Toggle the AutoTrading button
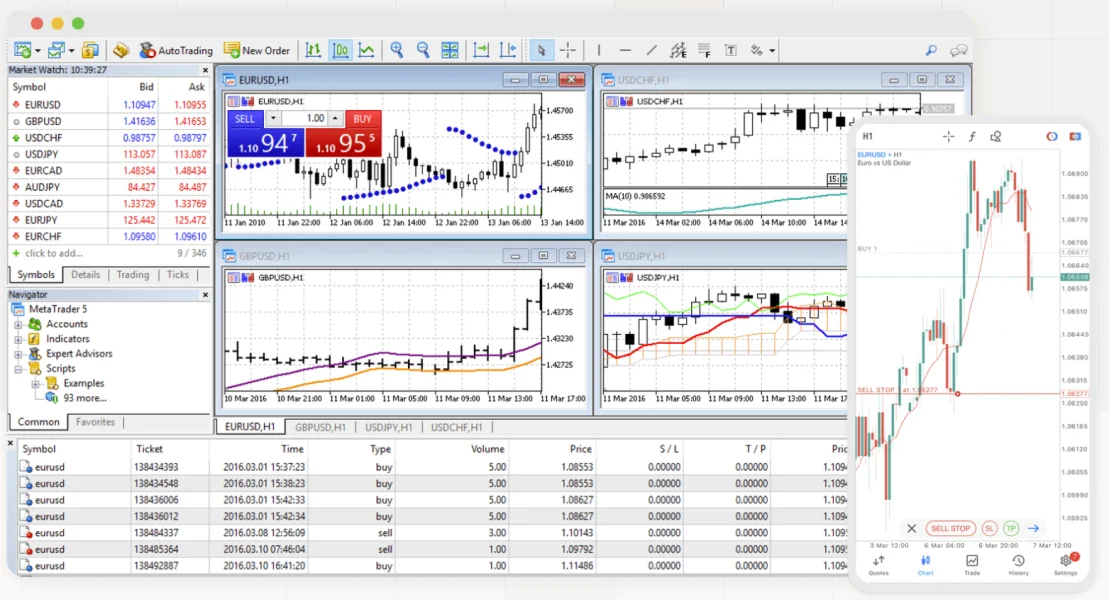 pos(175,50)
